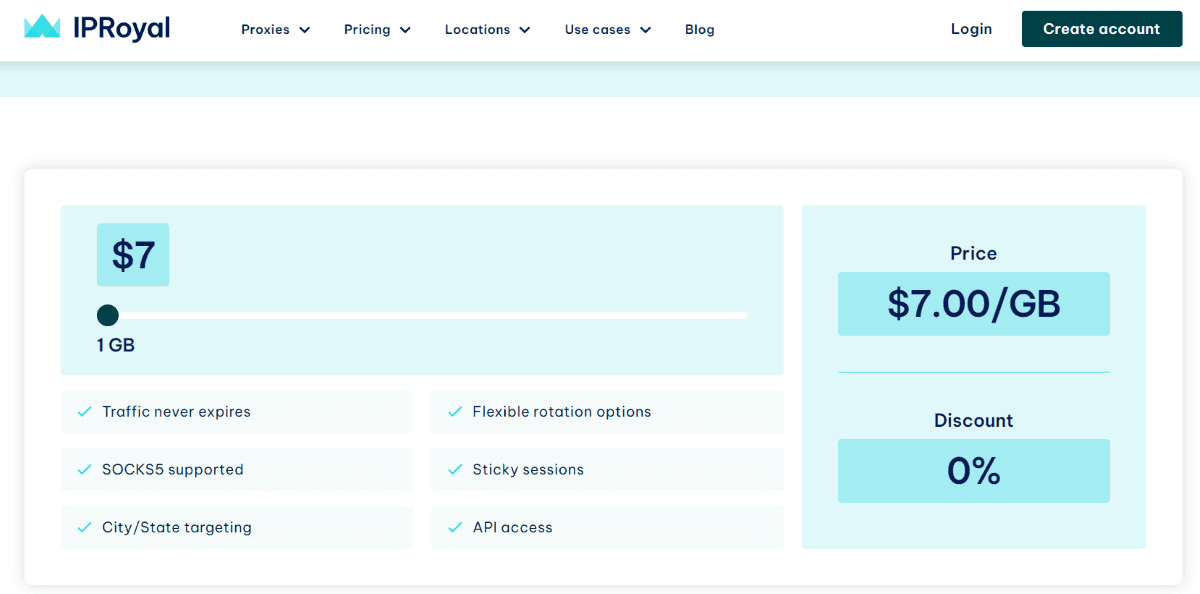Click the API access text
1200x594 pixels.
513,528
